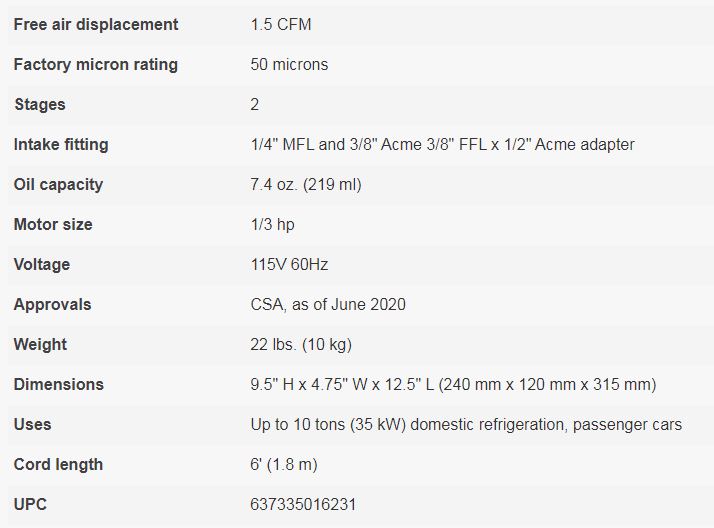Click the Dimensions row label
This screenshot has width=714, height=528.
tap(59, 384)
